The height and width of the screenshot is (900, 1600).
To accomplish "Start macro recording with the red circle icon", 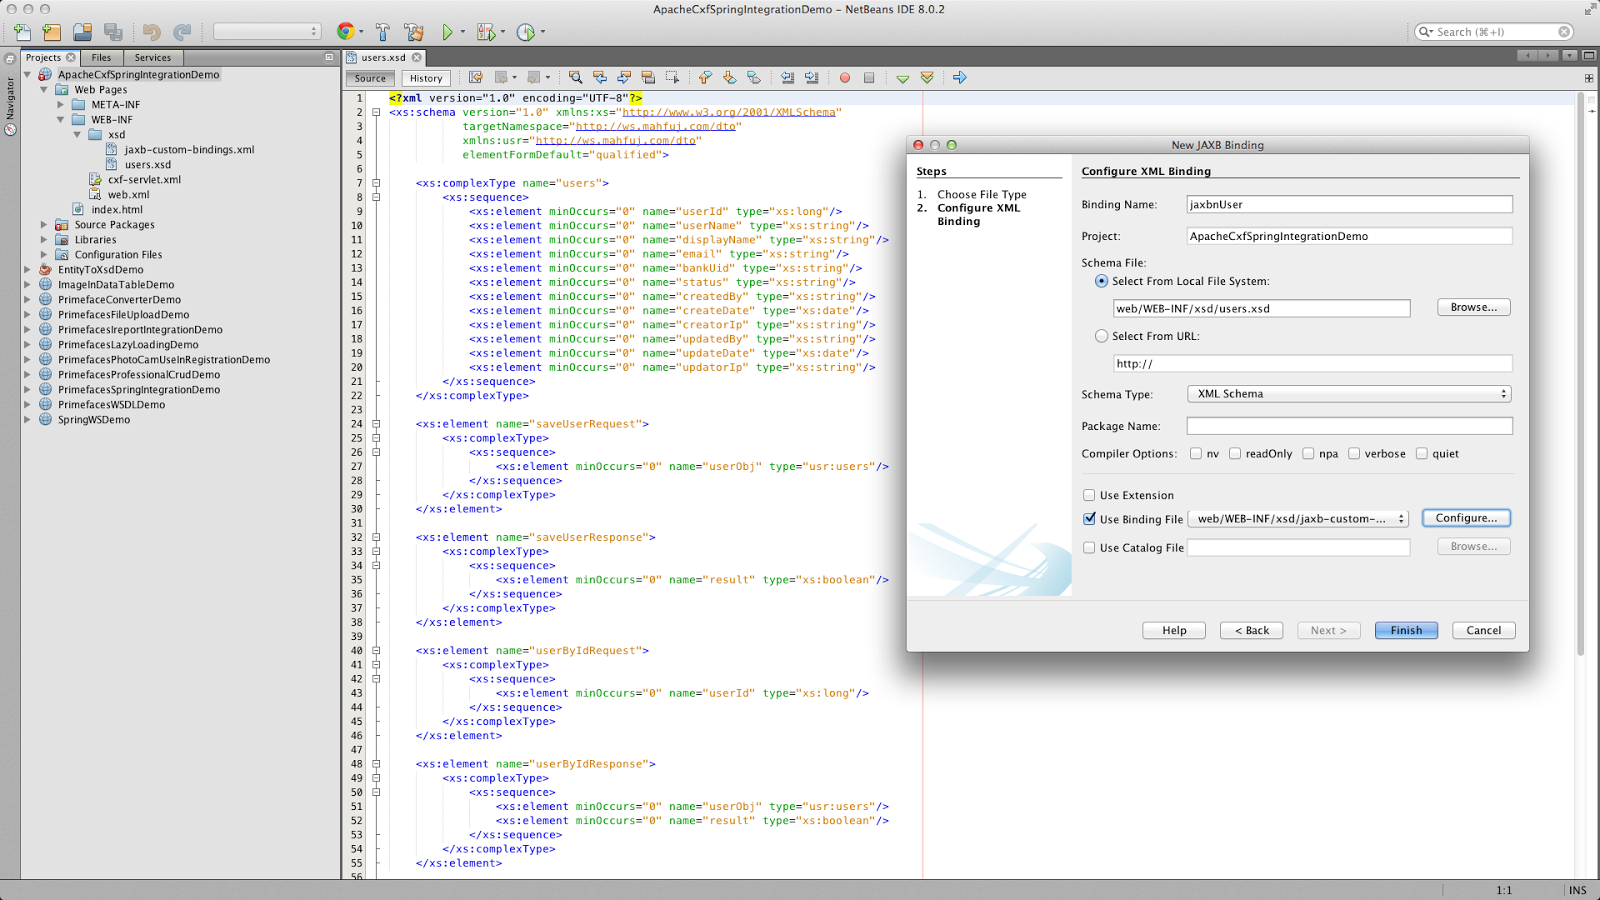I will point(844,77).
